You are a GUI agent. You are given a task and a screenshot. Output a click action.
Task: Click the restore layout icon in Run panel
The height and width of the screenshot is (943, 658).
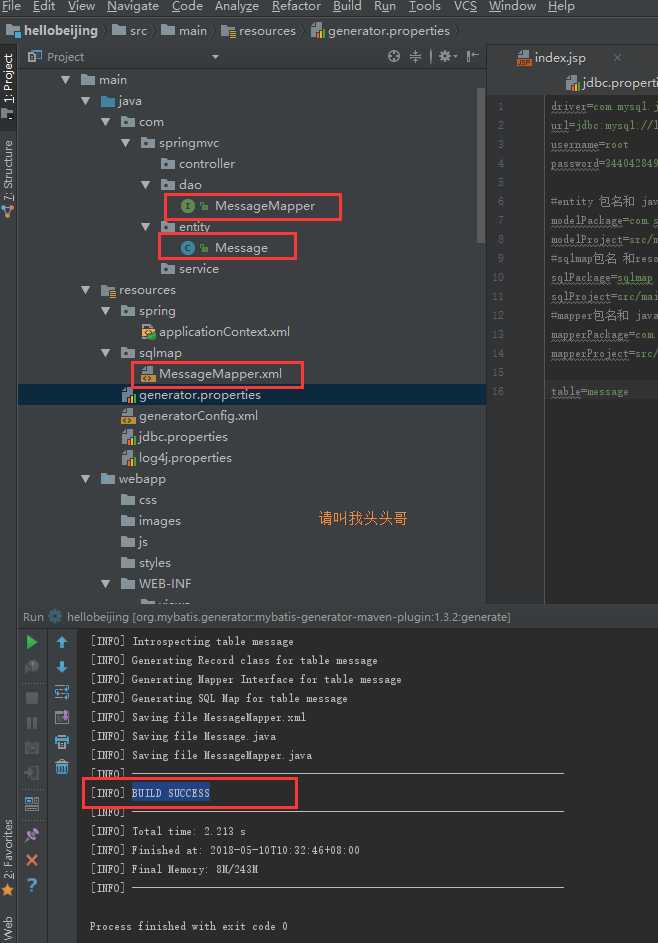32,803
